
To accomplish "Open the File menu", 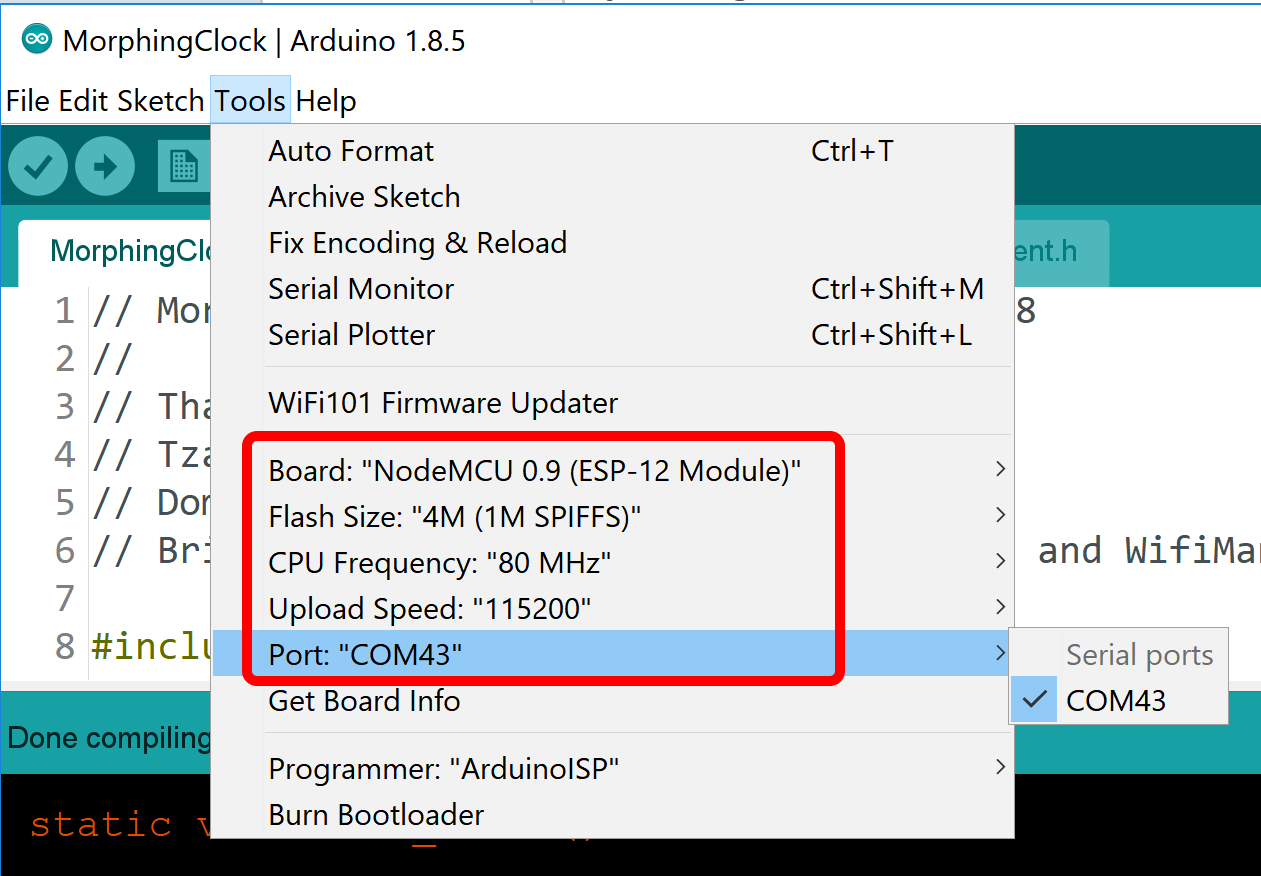I will (x=27, y=101).
